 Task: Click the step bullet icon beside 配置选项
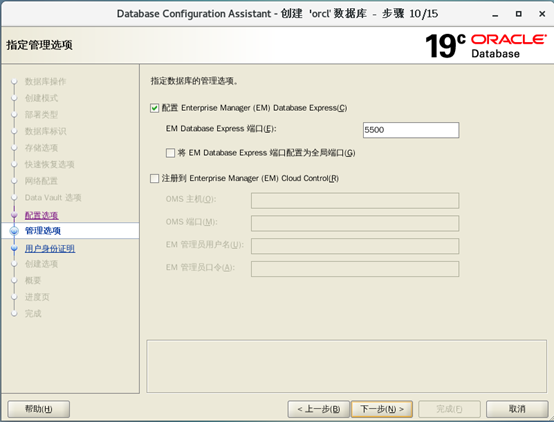pyautogui.click(x=14, y=215)
